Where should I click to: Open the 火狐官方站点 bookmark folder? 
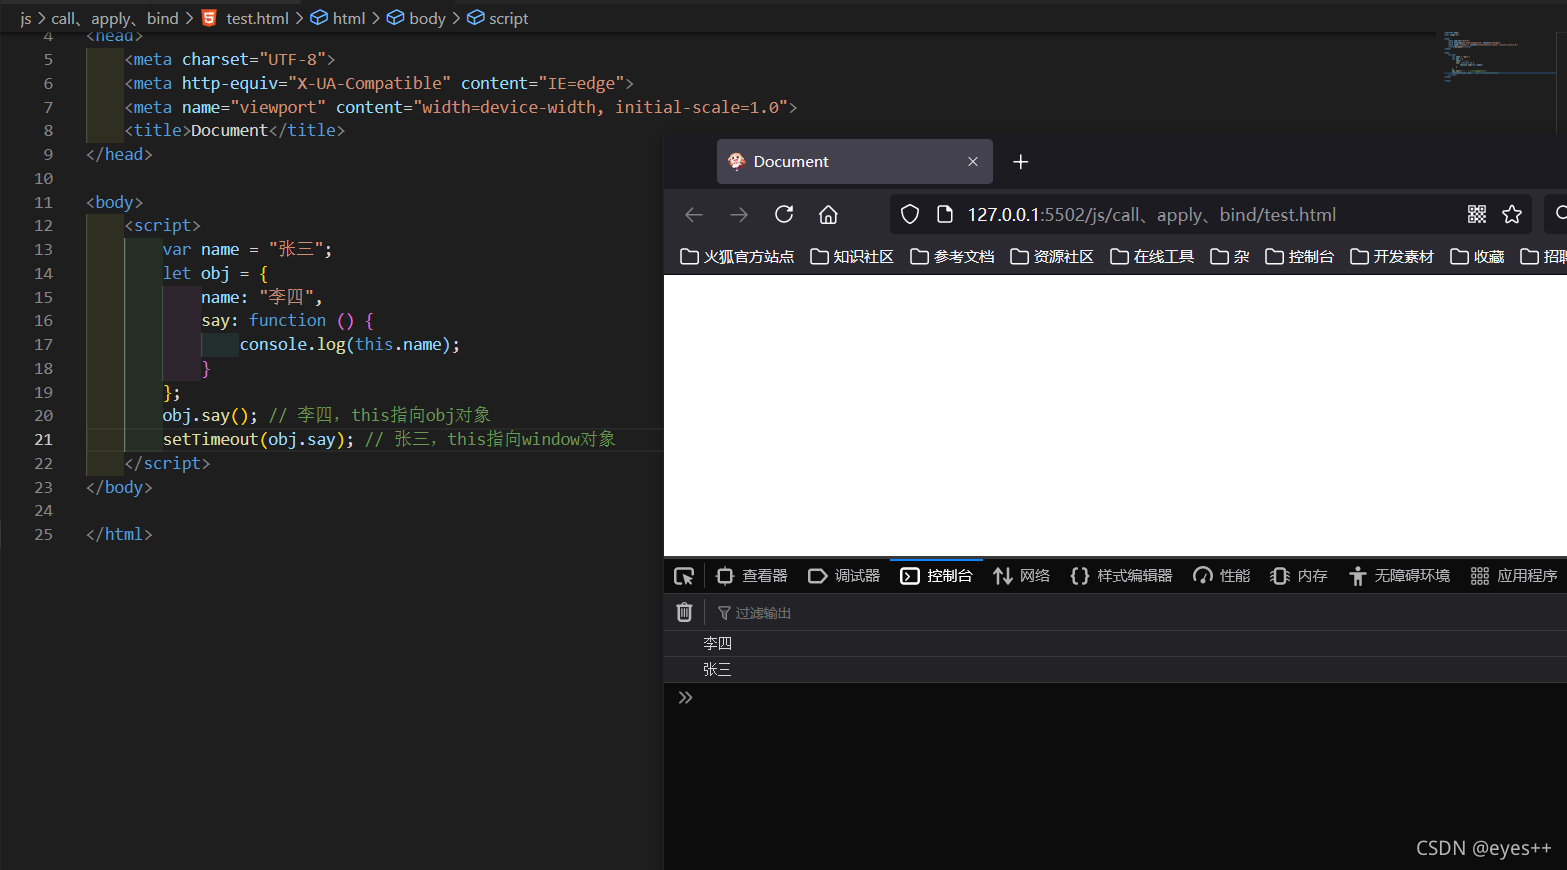737,257
